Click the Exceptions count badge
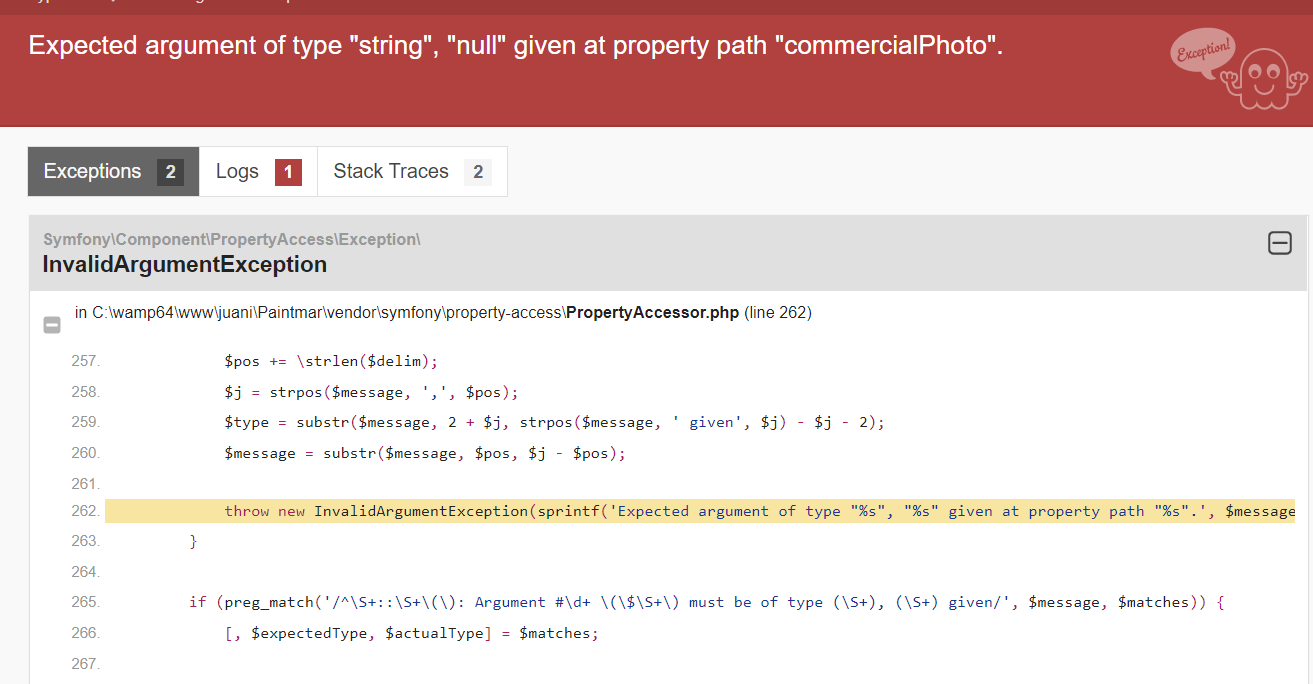This screenshot has height=684, width=1313. coord(170,172)
